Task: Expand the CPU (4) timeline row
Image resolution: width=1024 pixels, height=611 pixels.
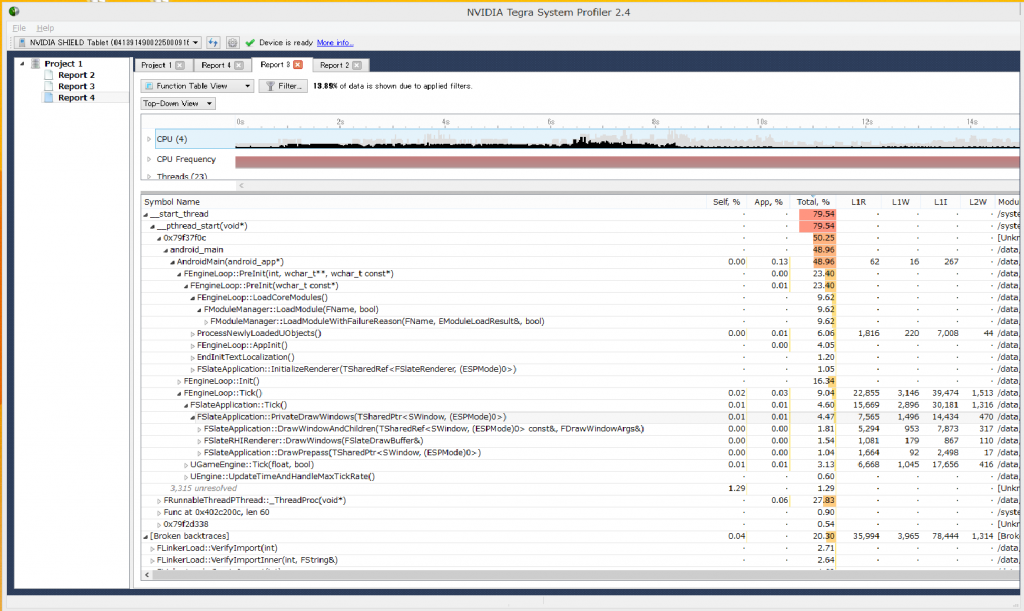Action: click(149, 139)
